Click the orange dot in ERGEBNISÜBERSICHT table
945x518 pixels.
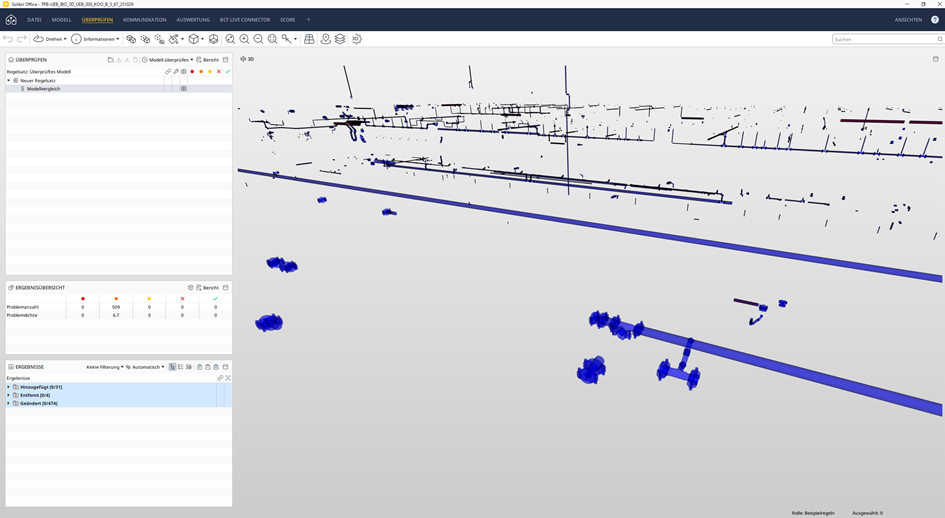click(116, 298)
